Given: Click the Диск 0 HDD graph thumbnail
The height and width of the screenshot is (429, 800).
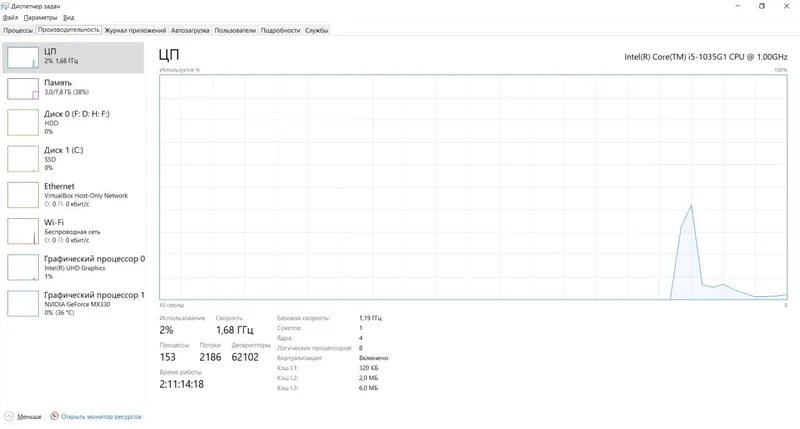Looking at the screenshot, I should point(22,122).
